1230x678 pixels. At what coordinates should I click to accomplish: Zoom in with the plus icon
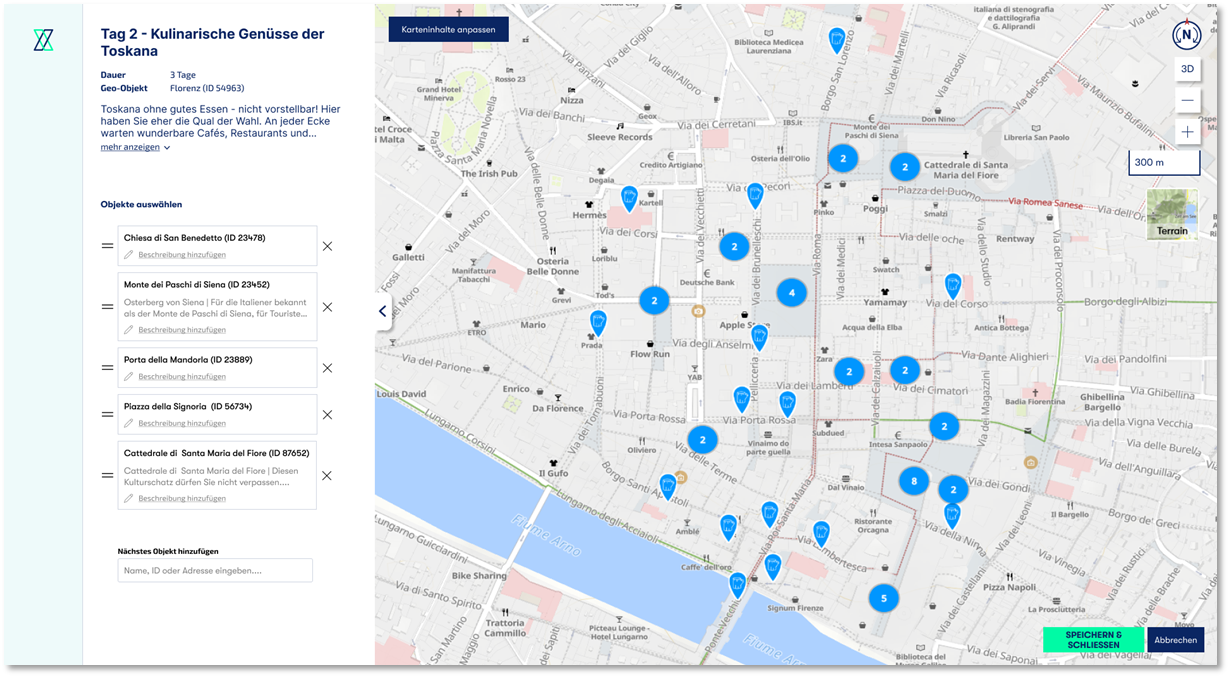1187,132
